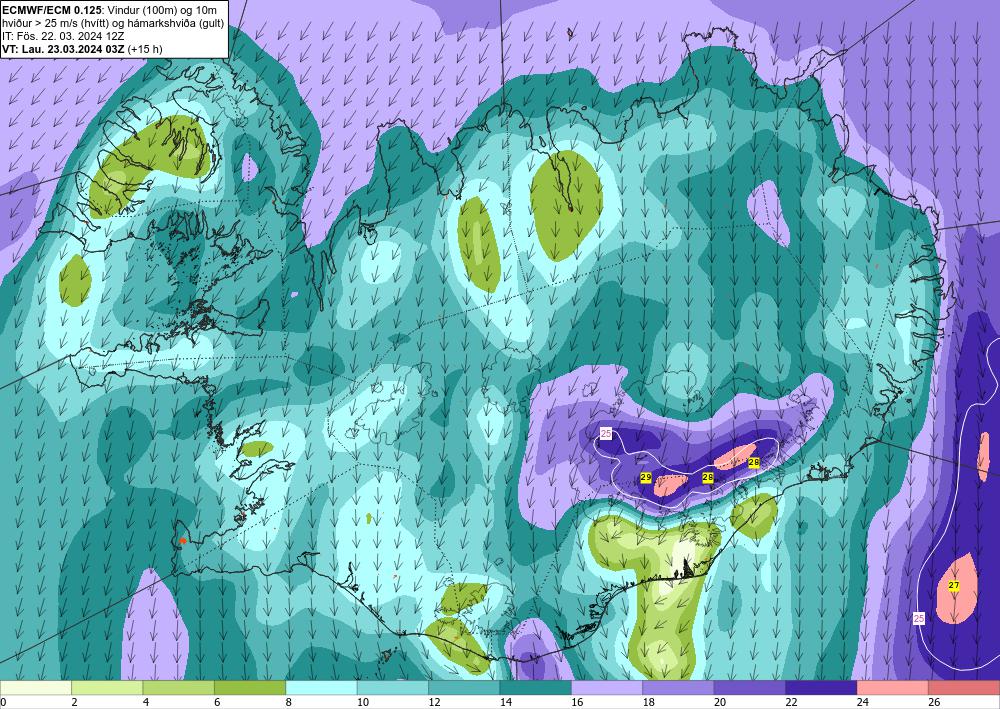Click the yellow gust label '27' on the pink area
The height and width of the screenshot is (709, 1000).
point(953,585)
